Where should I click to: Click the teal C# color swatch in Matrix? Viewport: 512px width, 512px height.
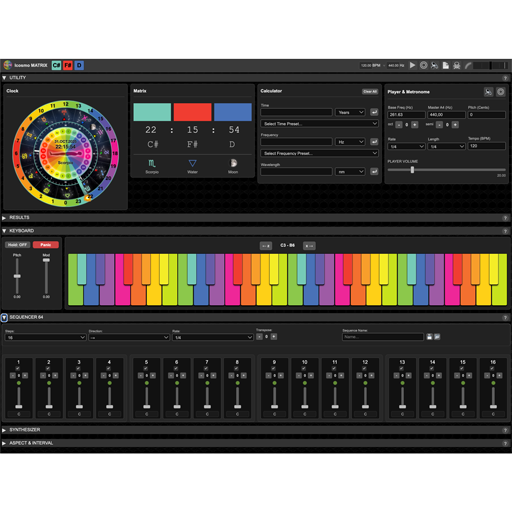point(152,112)
